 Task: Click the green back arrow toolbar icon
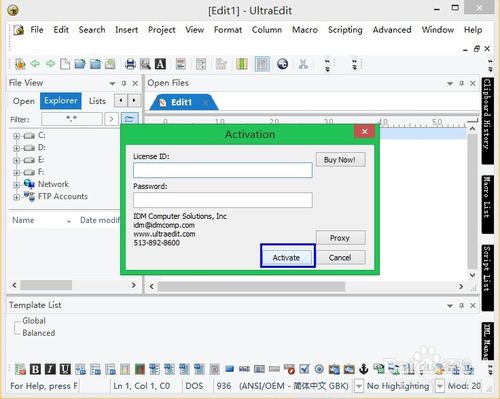pyautogui.click(x=35, y=64)
